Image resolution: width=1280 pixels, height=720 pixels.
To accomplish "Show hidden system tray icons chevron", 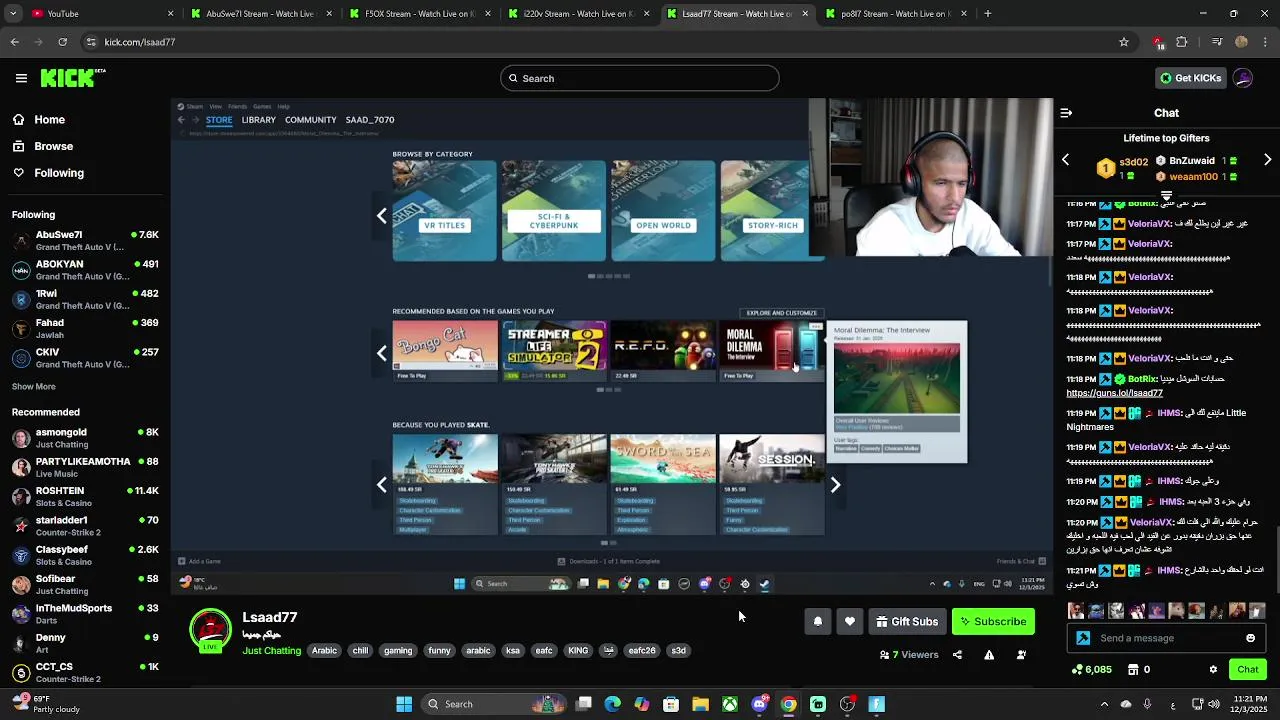I will coord(1104,704).
